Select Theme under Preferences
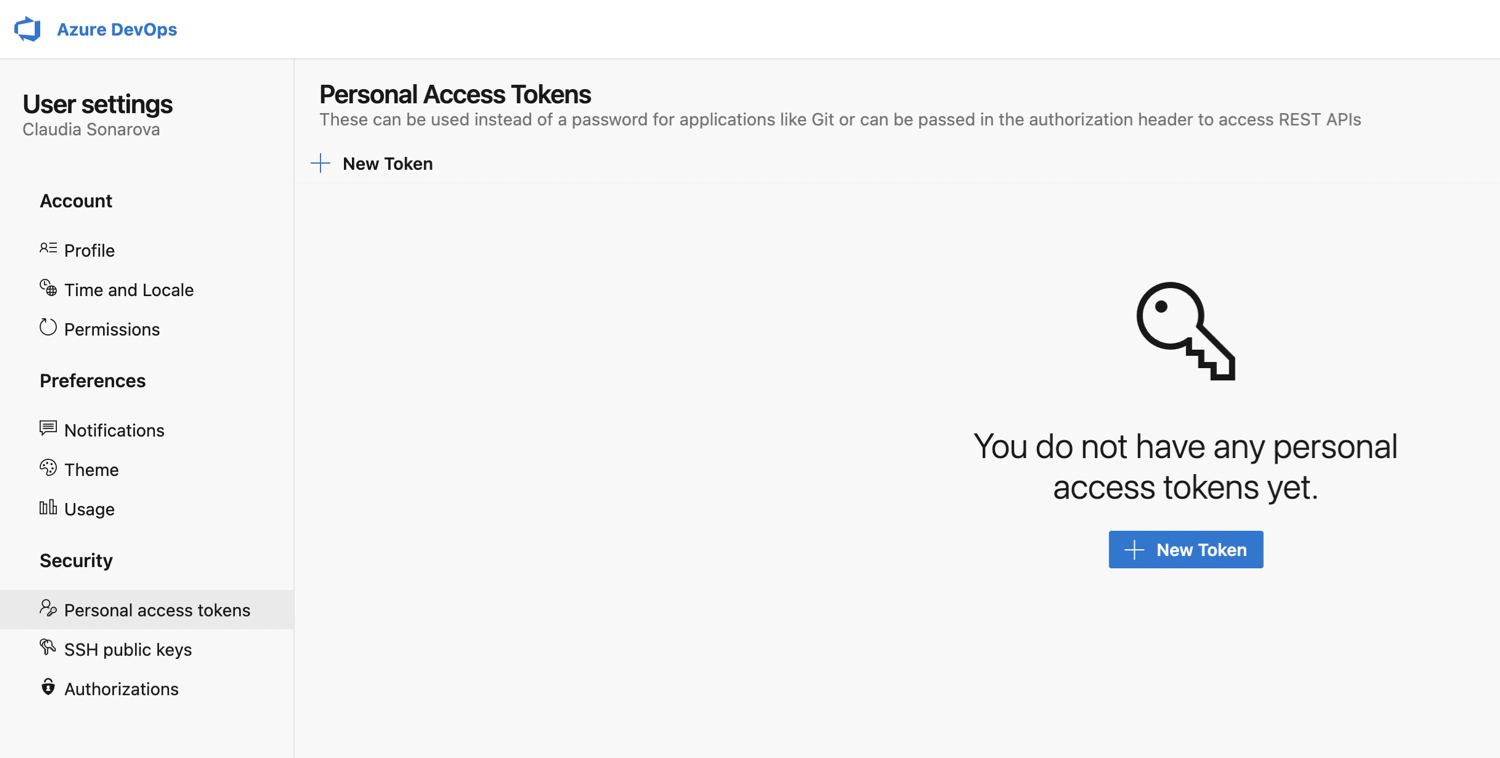 pyautogui.click(x=88, y=468)
